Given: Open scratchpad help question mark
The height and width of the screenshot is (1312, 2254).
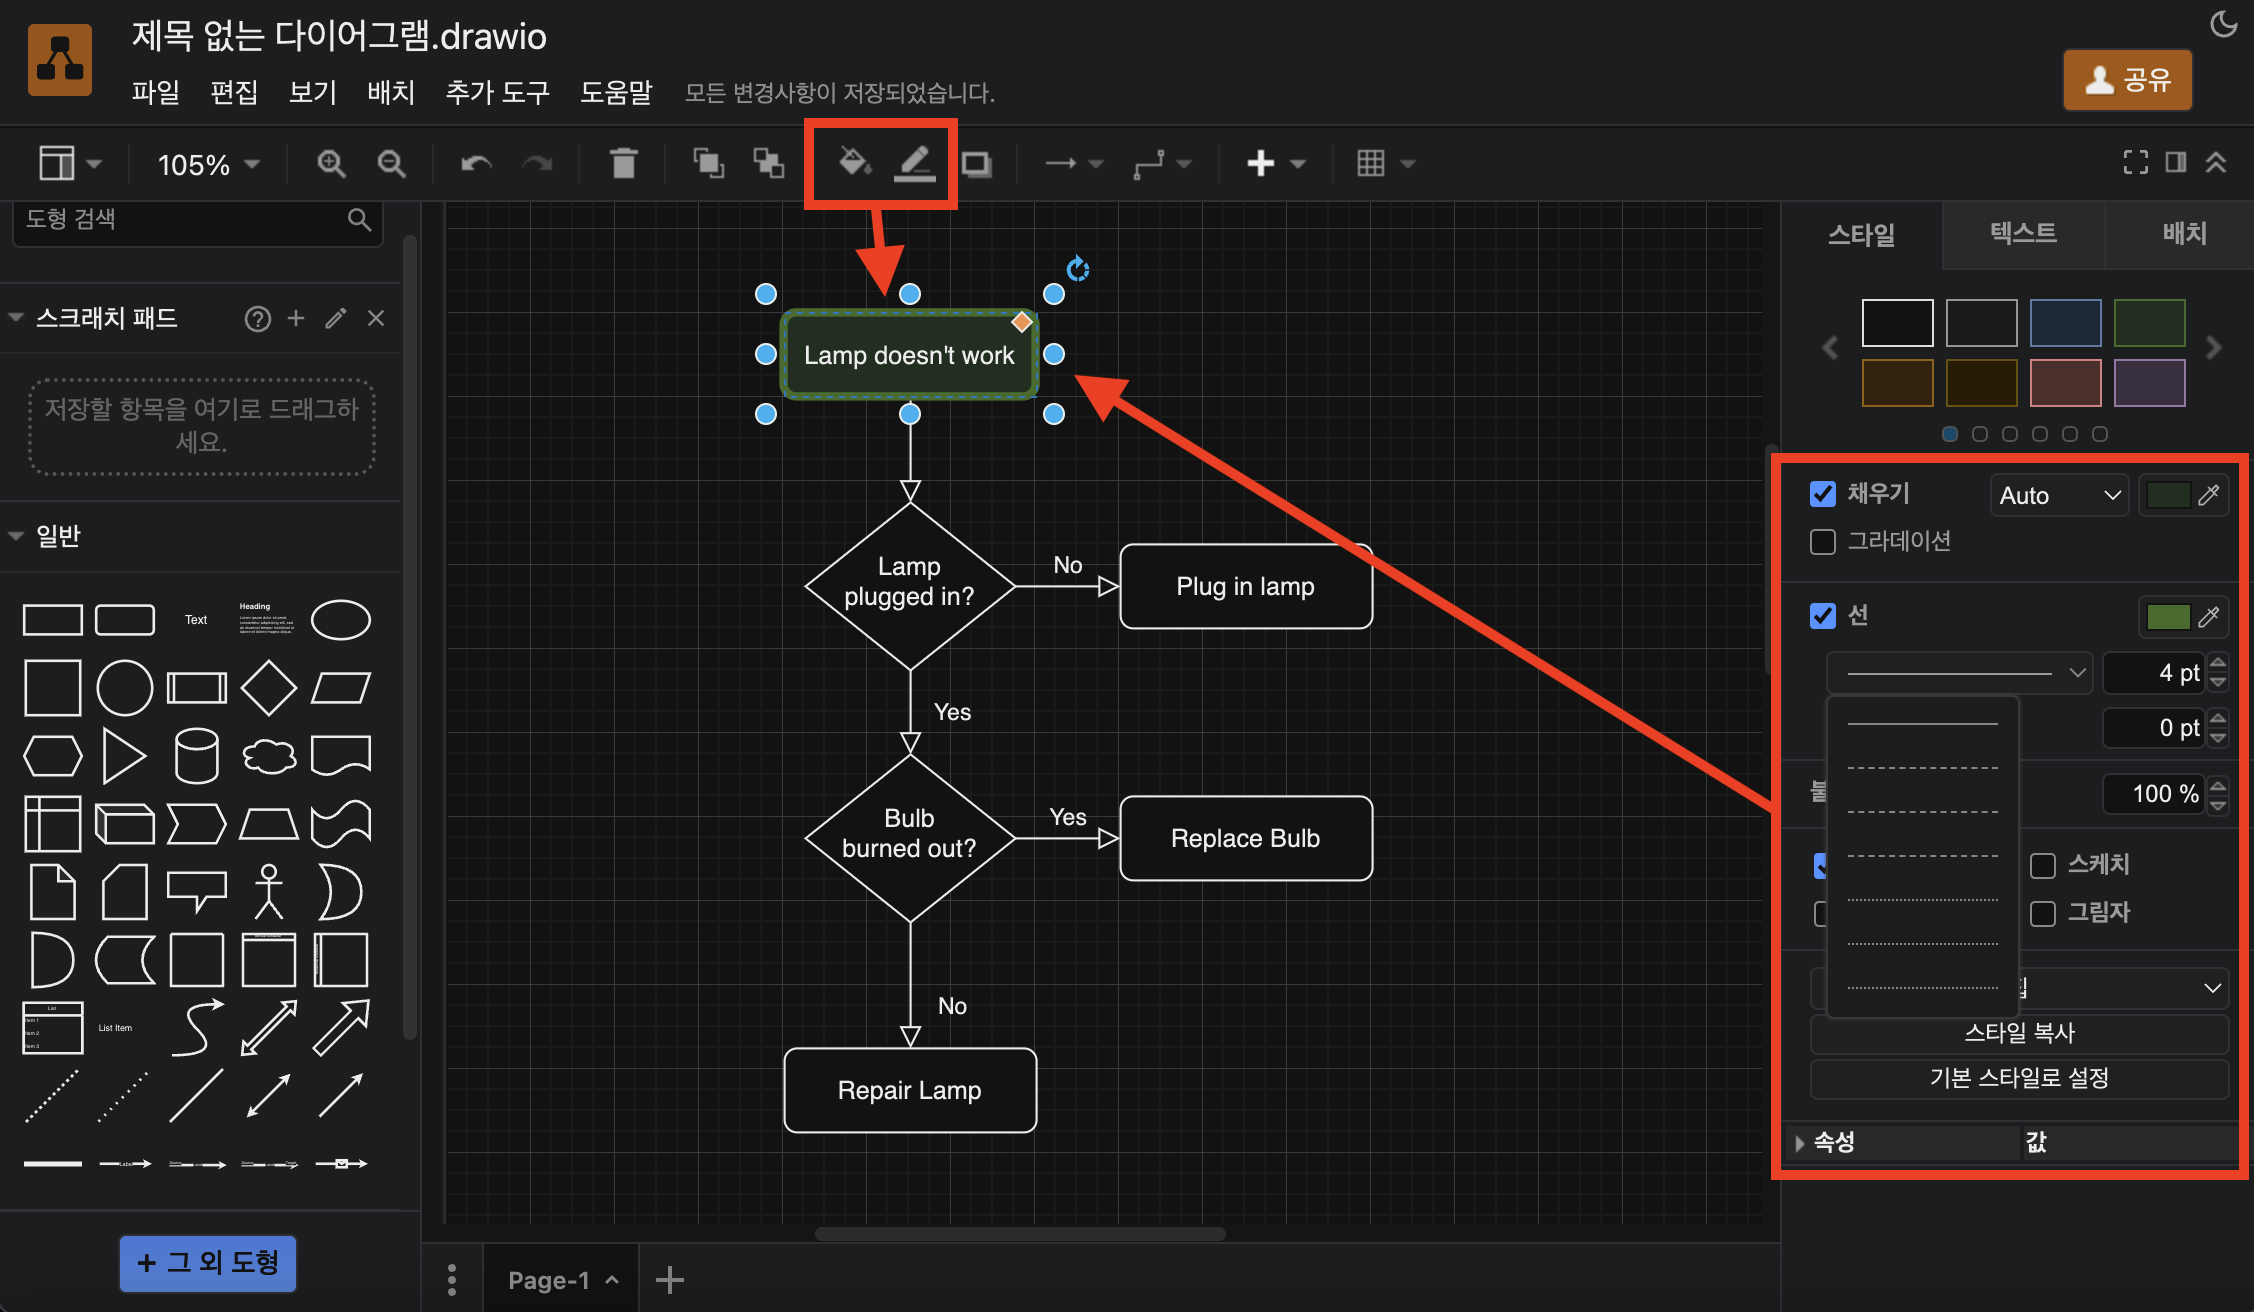Looking at the screenshot, I should pos(258,319).
